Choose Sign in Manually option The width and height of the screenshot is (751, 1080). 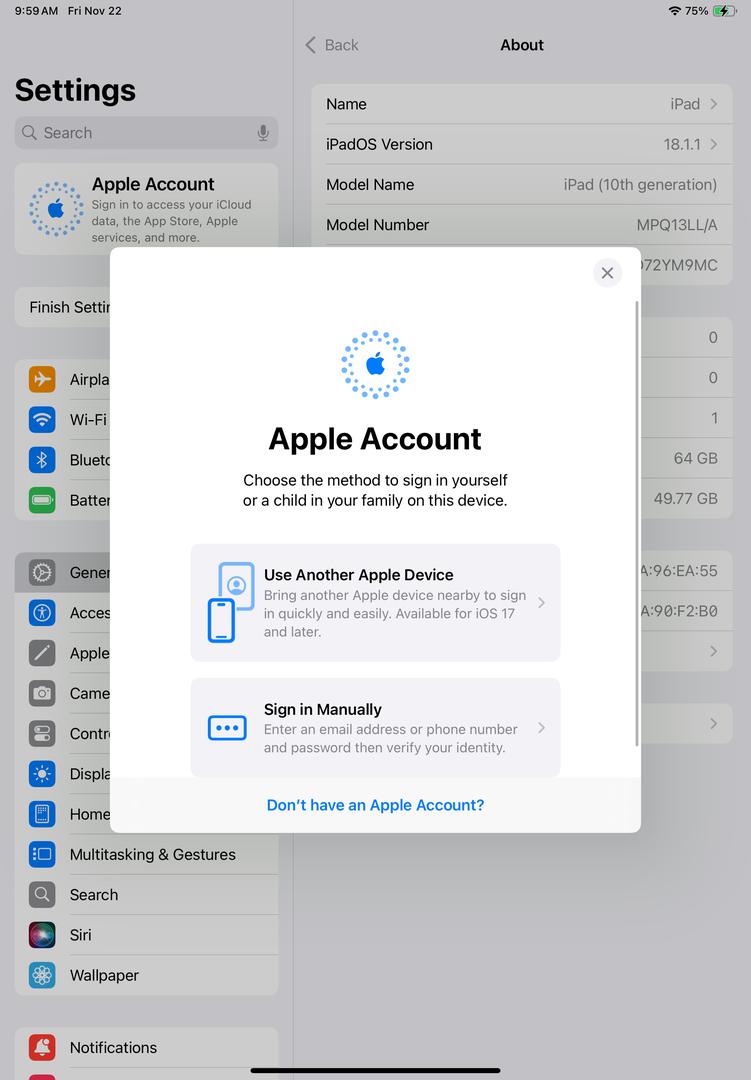point(375,727)
